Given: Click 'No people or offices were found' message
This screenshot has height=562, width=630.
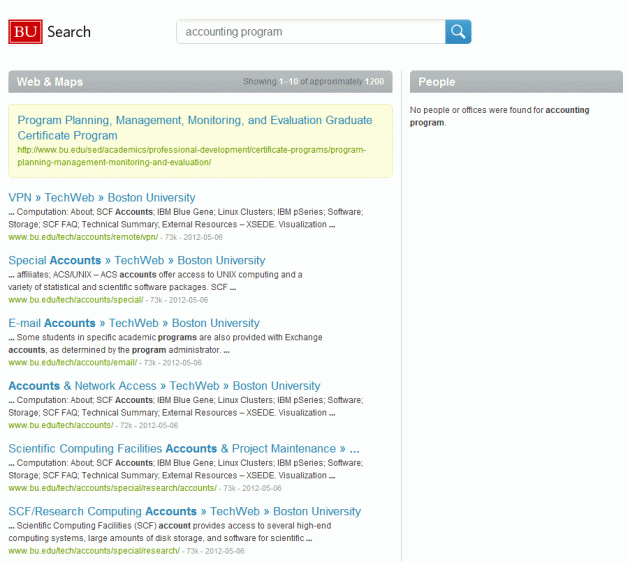Looking at the screenshot, I should click(x=499, y=116).
